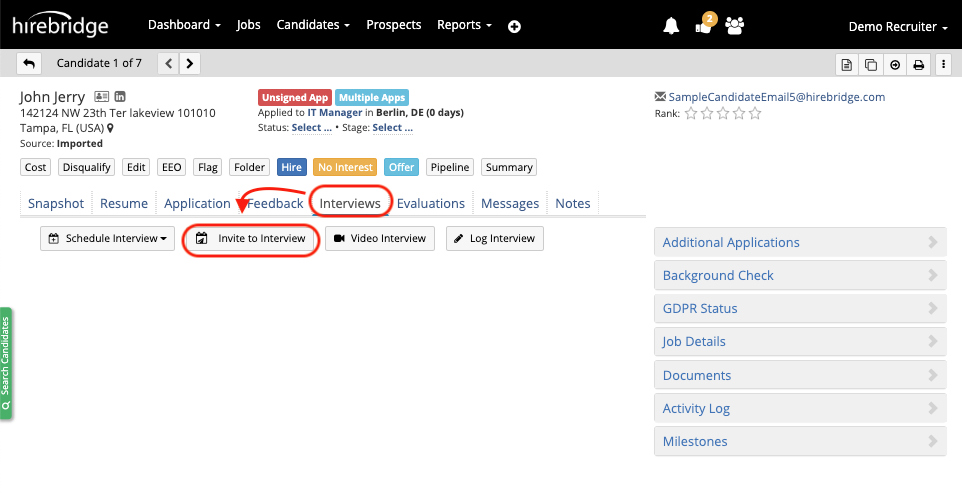Screen dimensions: 962x493
Task: Open the notifications bell
Action: point(671,26)
